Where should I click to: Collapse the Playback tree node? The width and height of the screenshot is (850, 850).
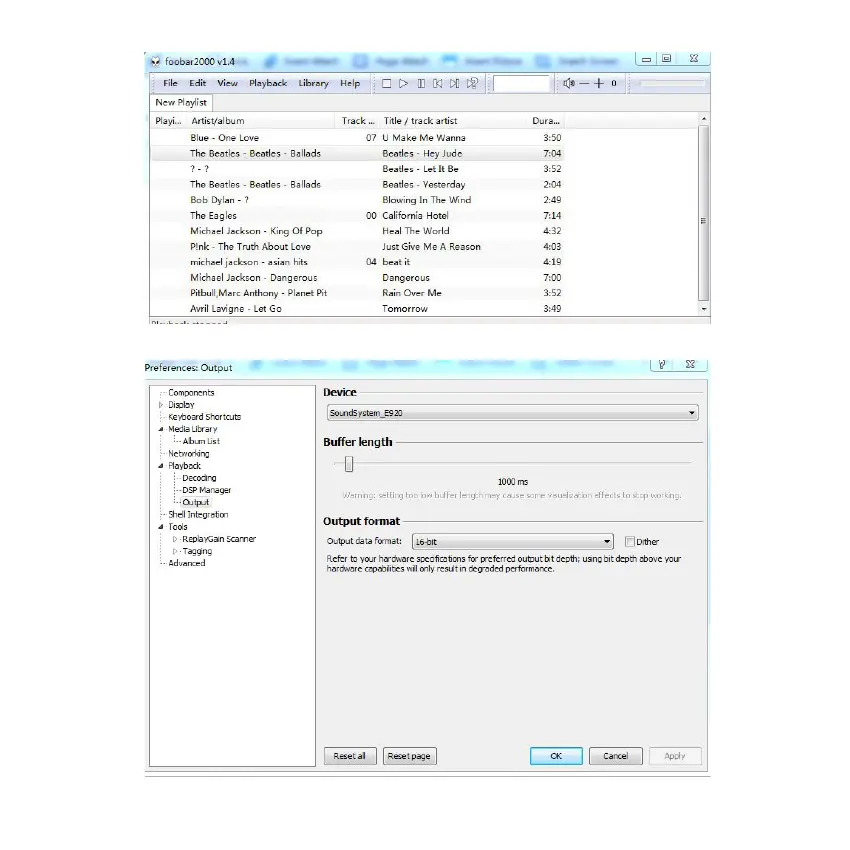click(x=161, y=466)
